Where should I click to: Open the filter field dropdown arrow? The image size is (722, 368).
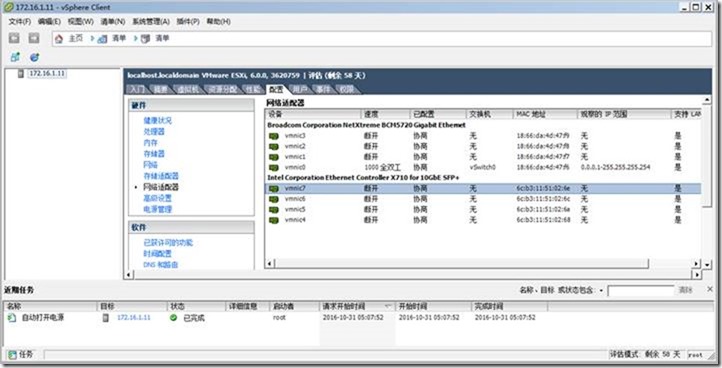(601, 291)
